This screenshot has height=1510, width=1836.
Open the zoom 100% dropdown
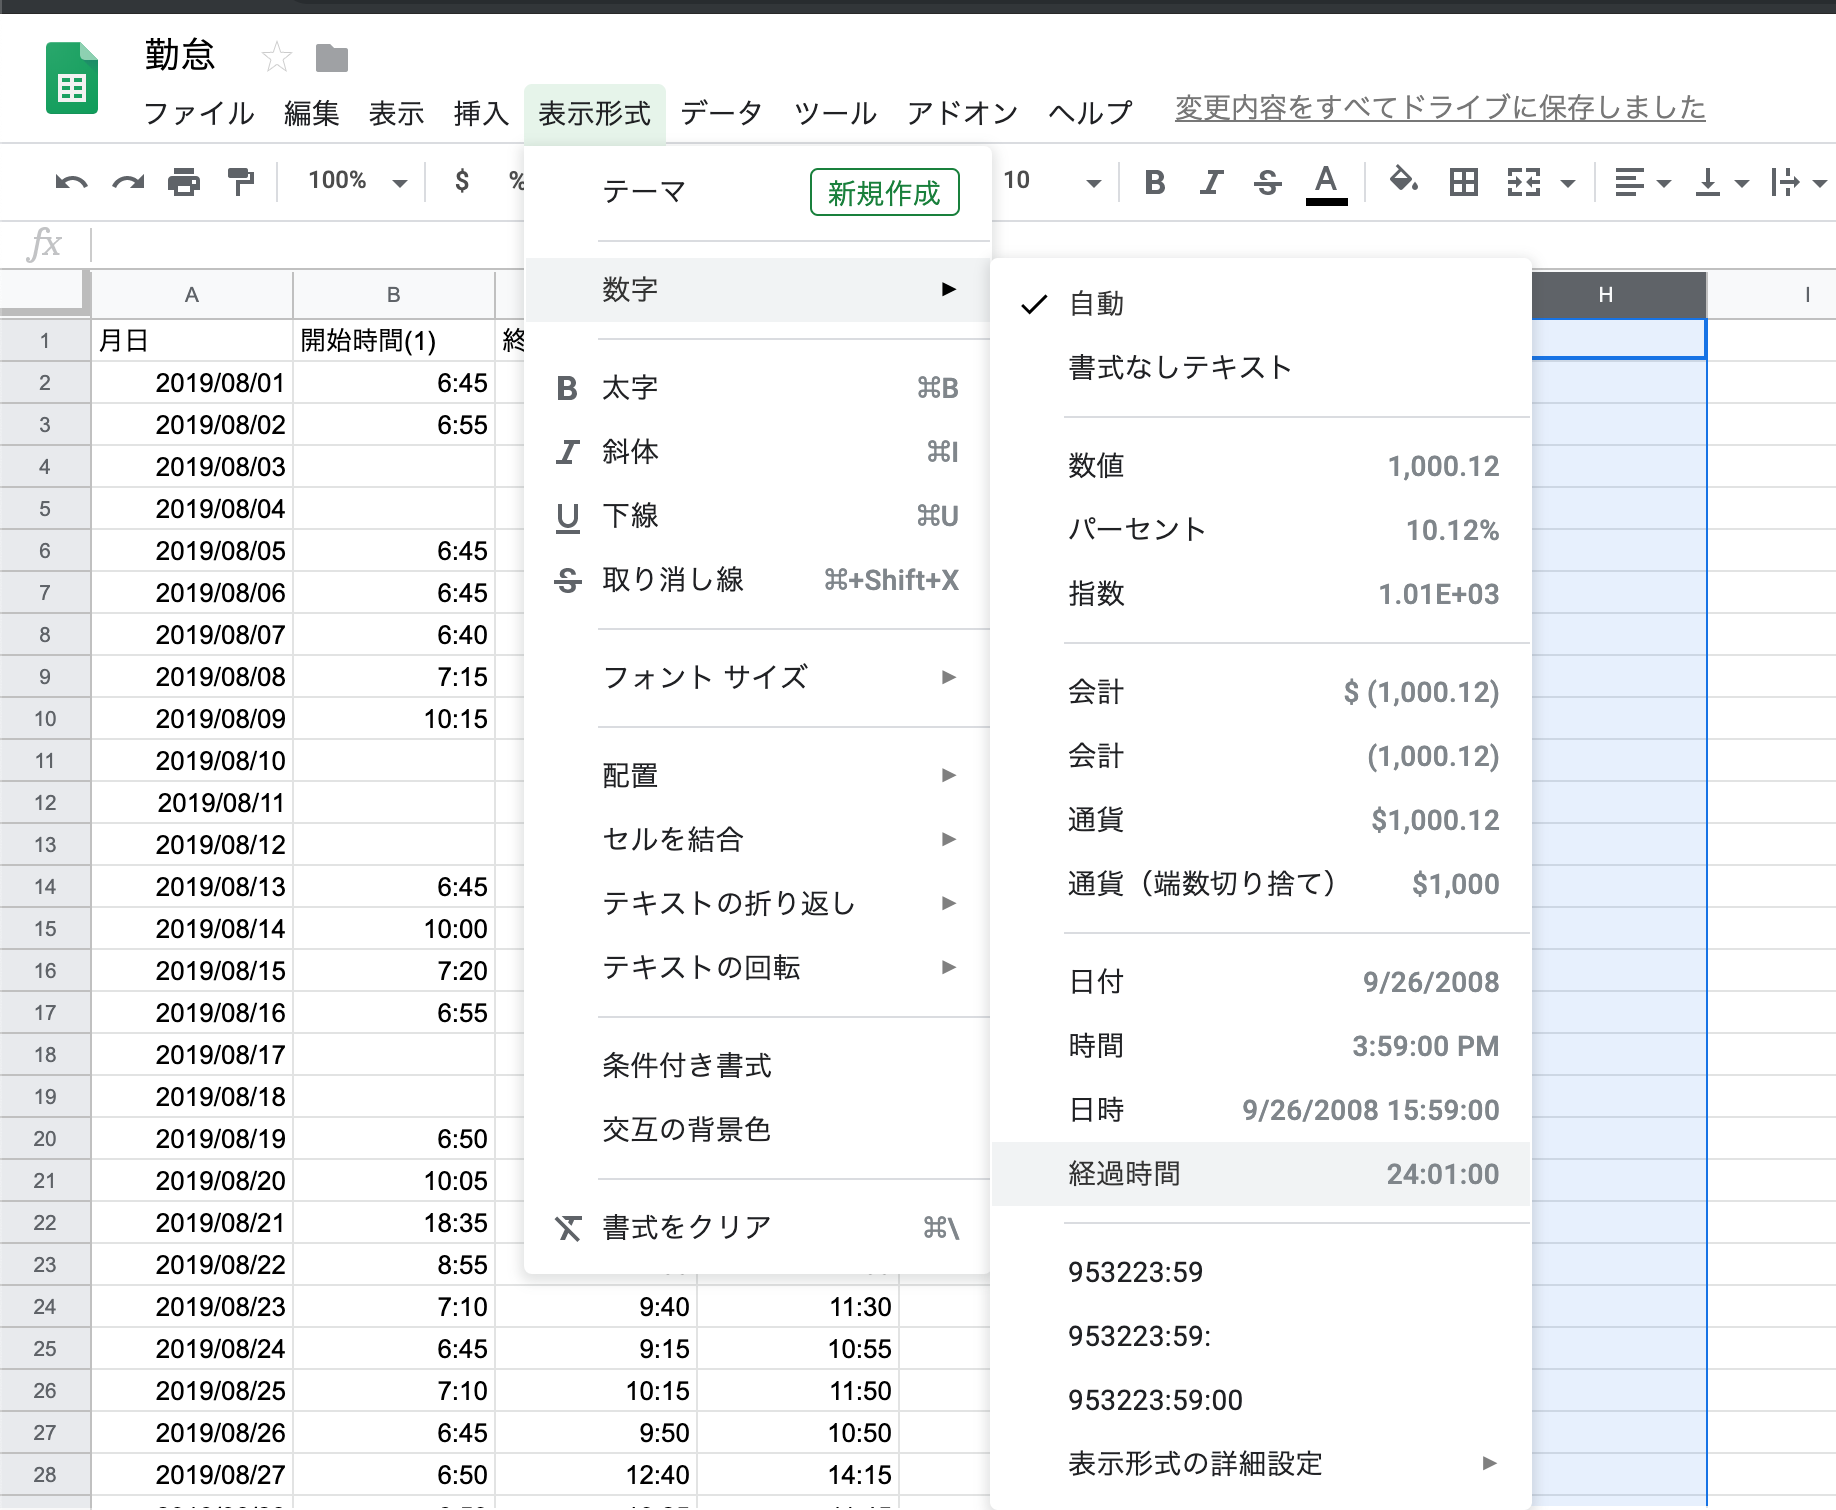coord(357,181)
